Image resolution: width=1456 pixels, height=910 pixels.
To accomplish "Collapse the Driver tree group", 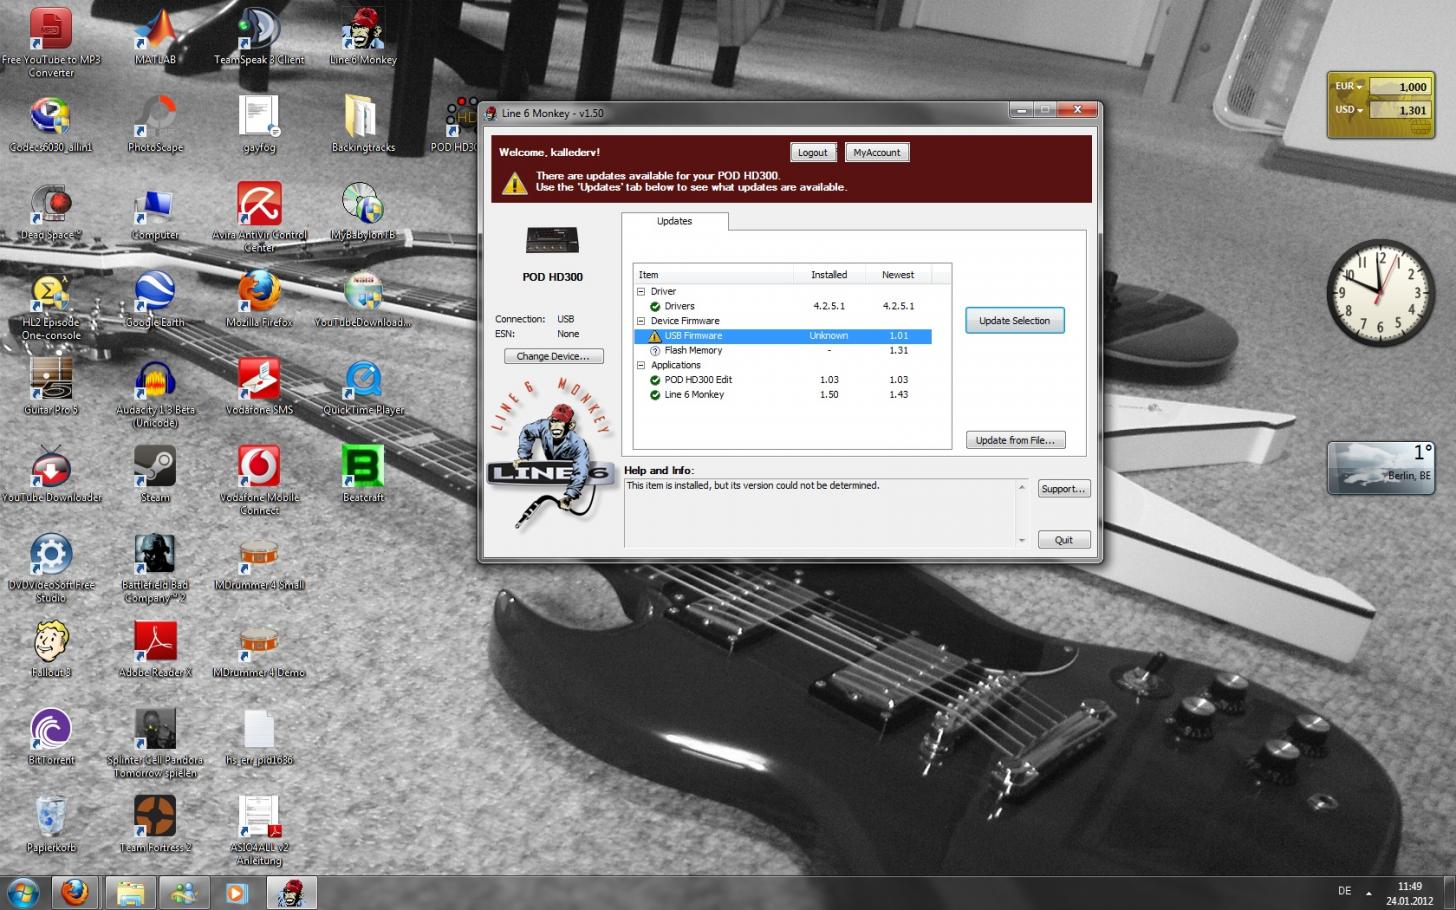I will tap(641, 292).
